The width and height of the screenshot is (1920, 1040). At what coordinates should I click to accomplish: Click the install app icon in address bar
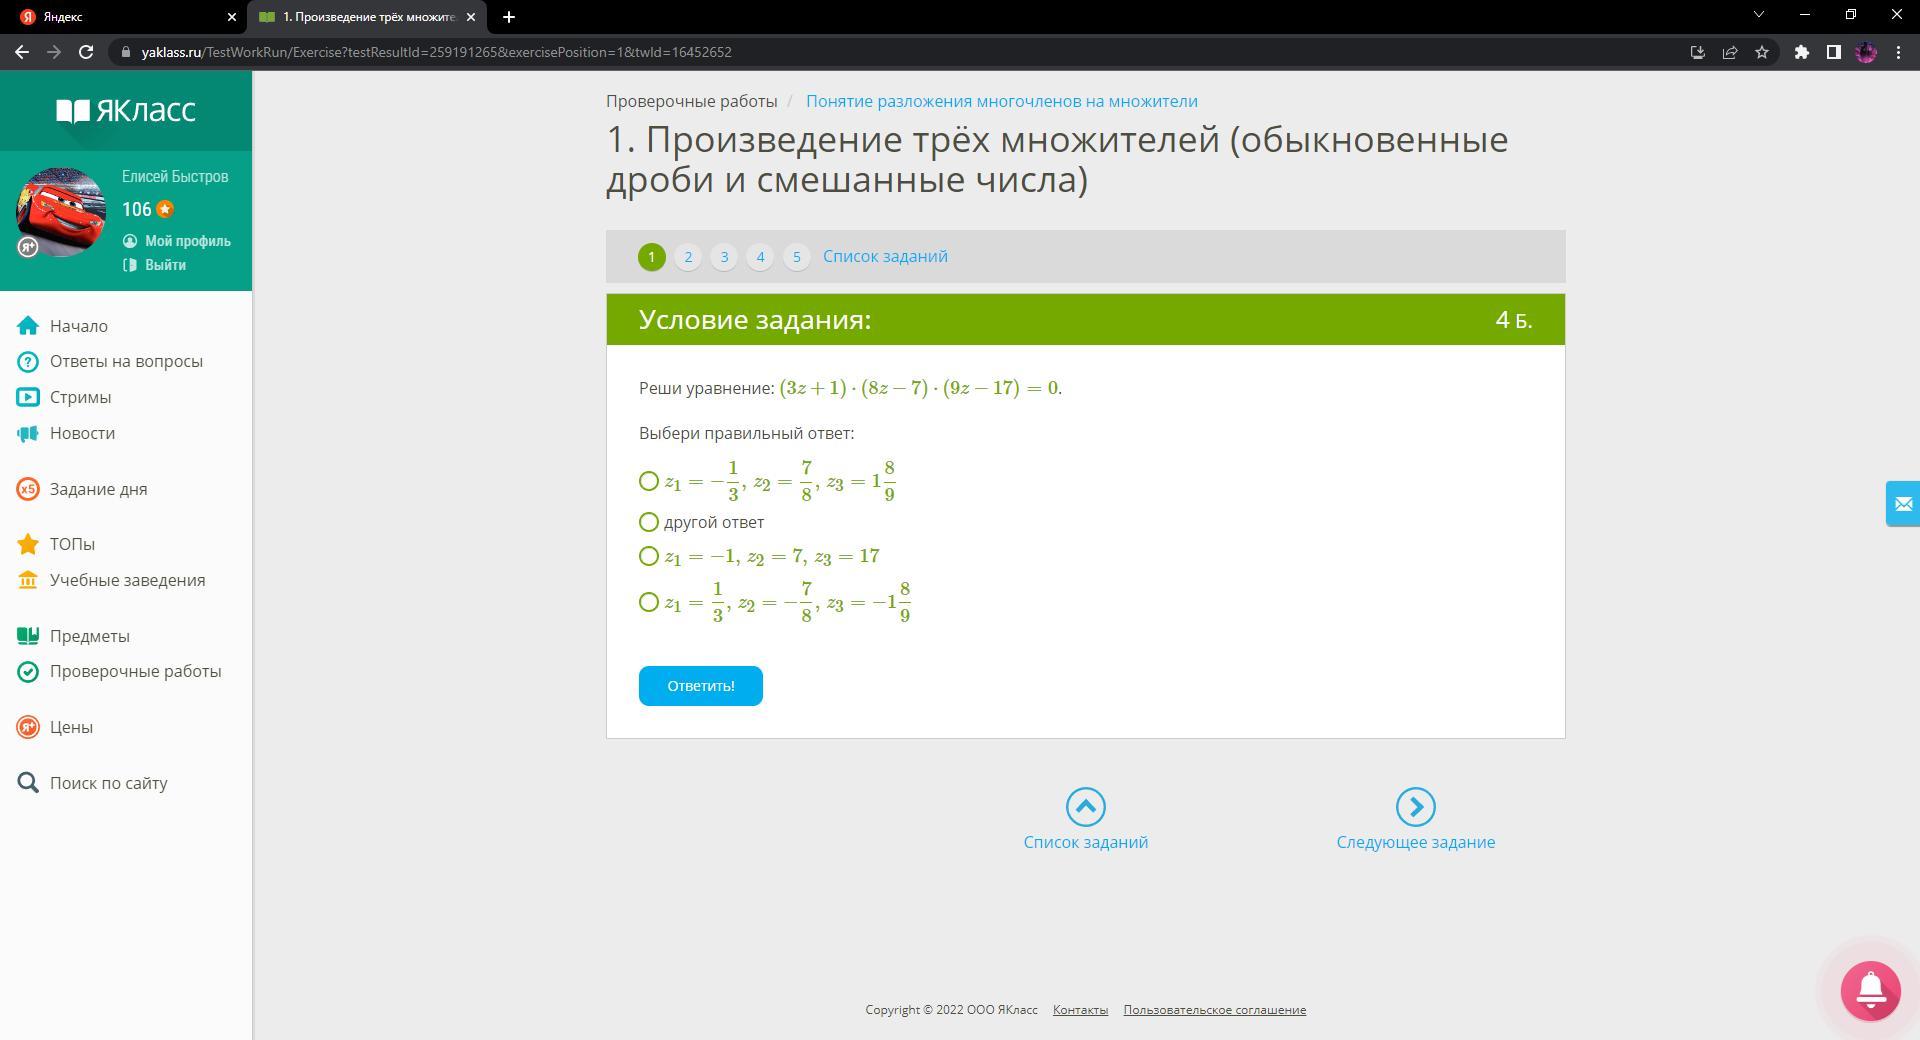click(x=1698, y=52)
